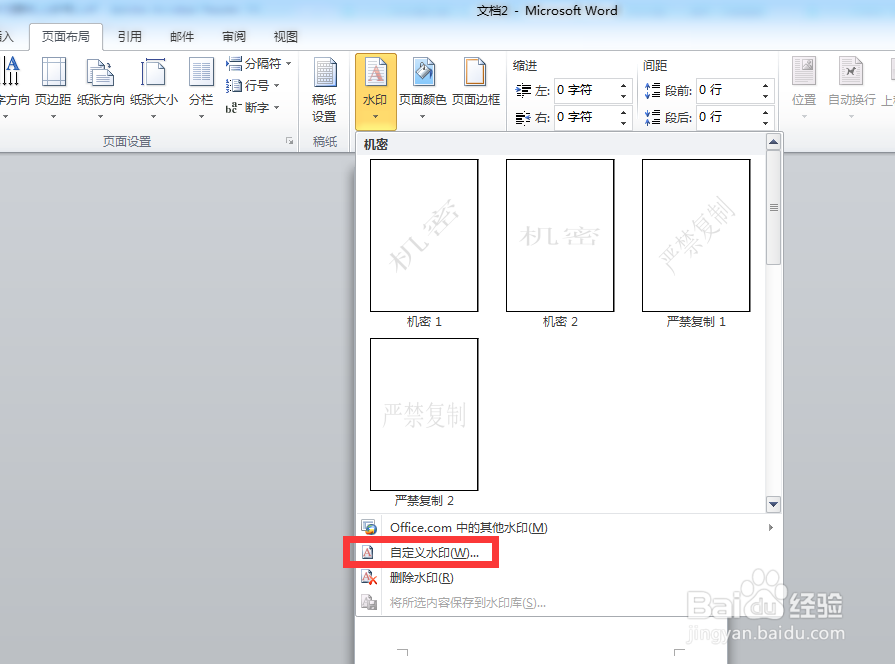The width and height of the screenshot is (895, 664).
Task: Switch to References (引用) tab
Action: 130,37
